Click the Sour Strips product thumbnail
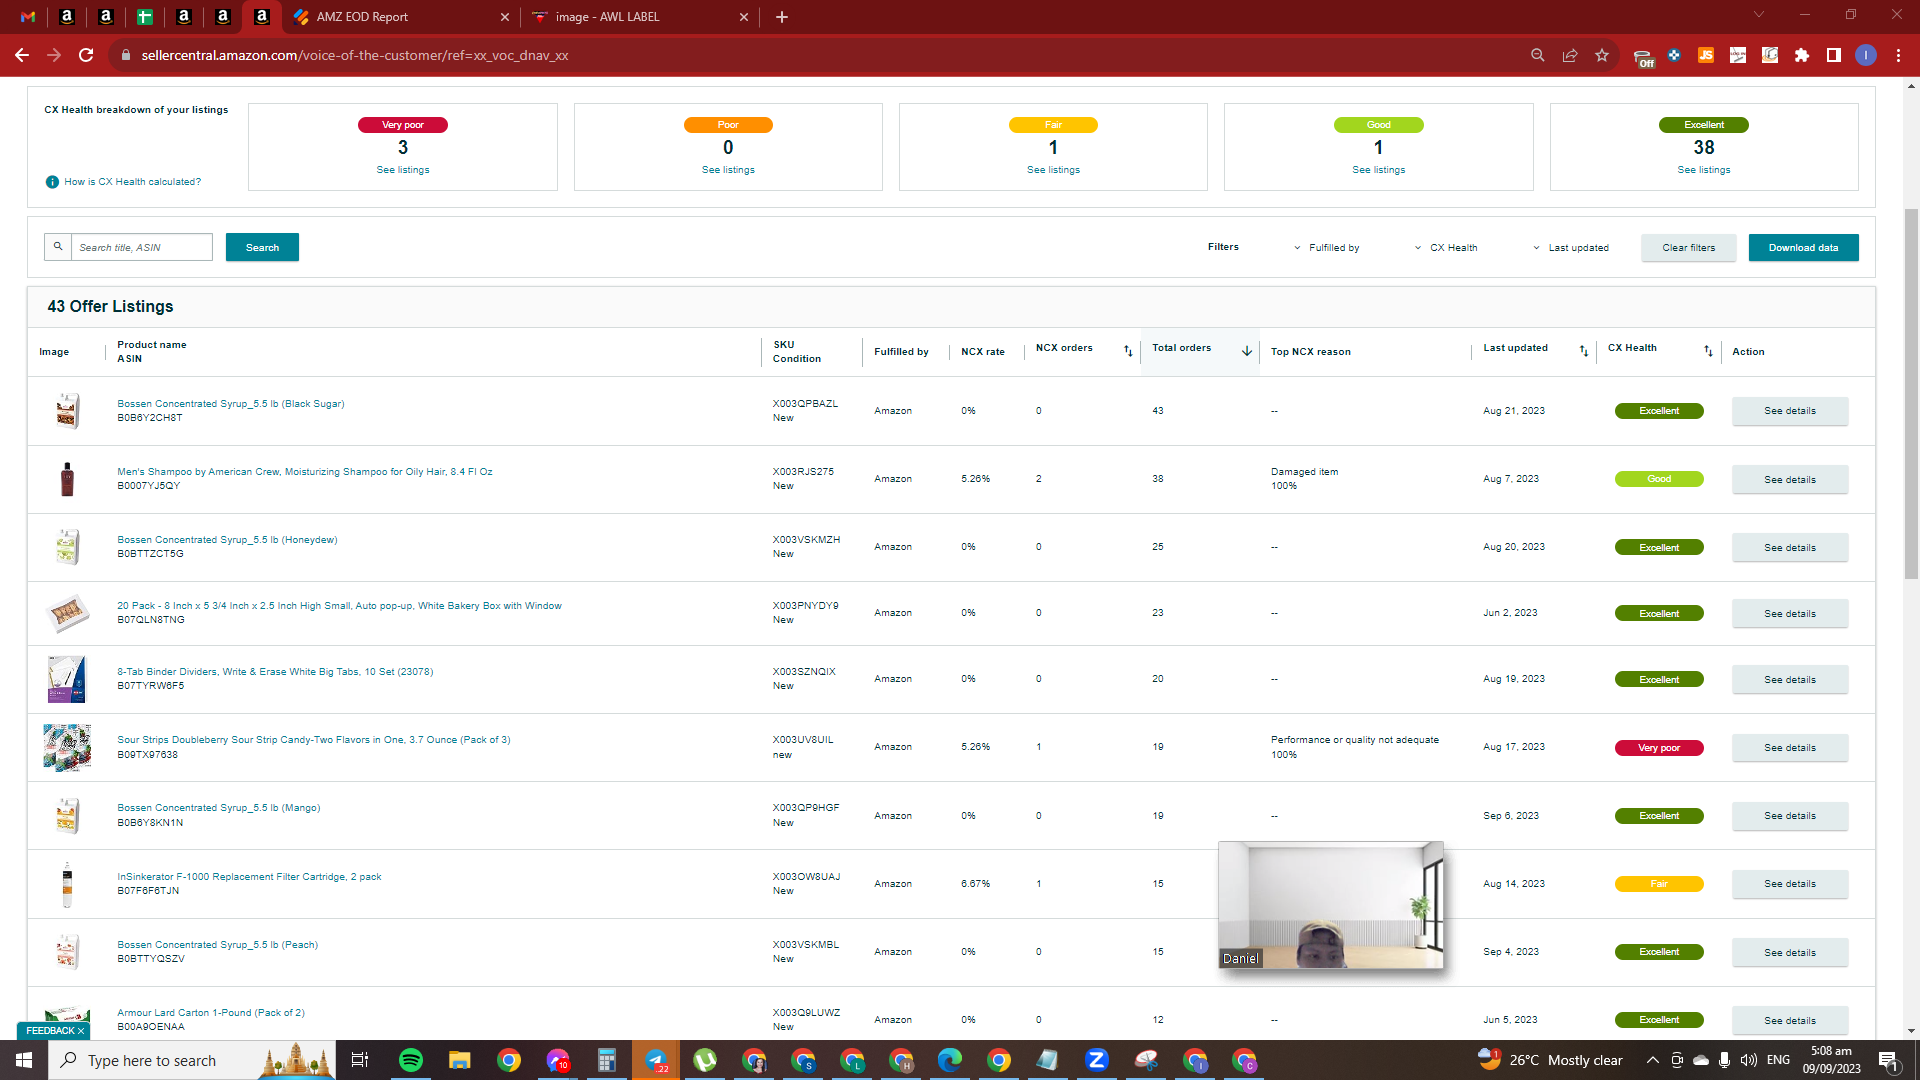The image size is (1920, 1080). [67, 748]
